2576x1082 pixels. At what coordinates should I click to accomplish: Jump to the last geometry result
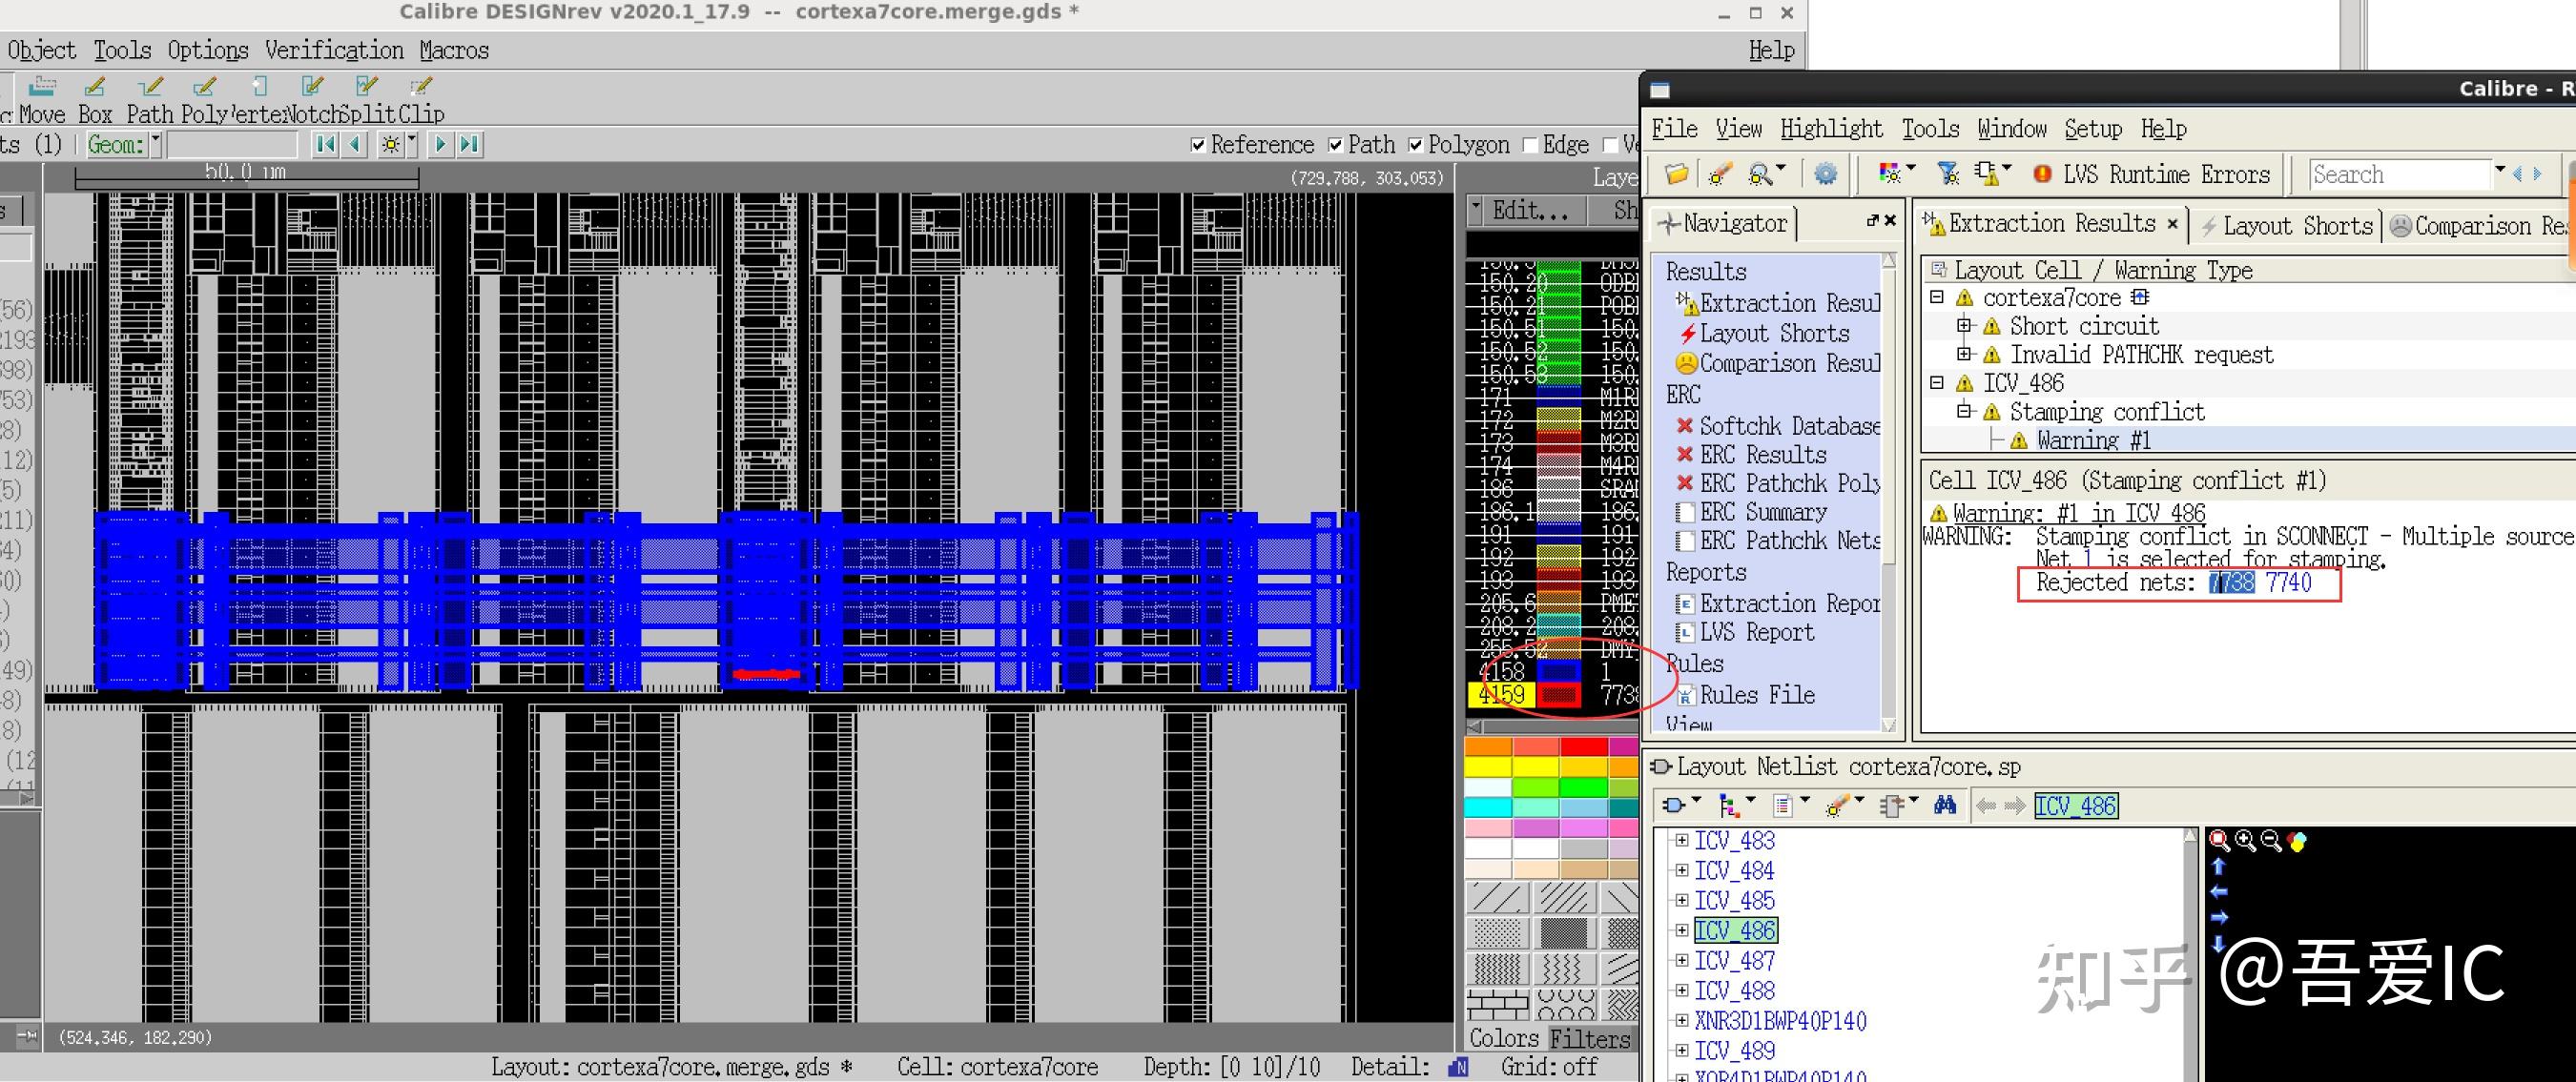tap(470, 145)
